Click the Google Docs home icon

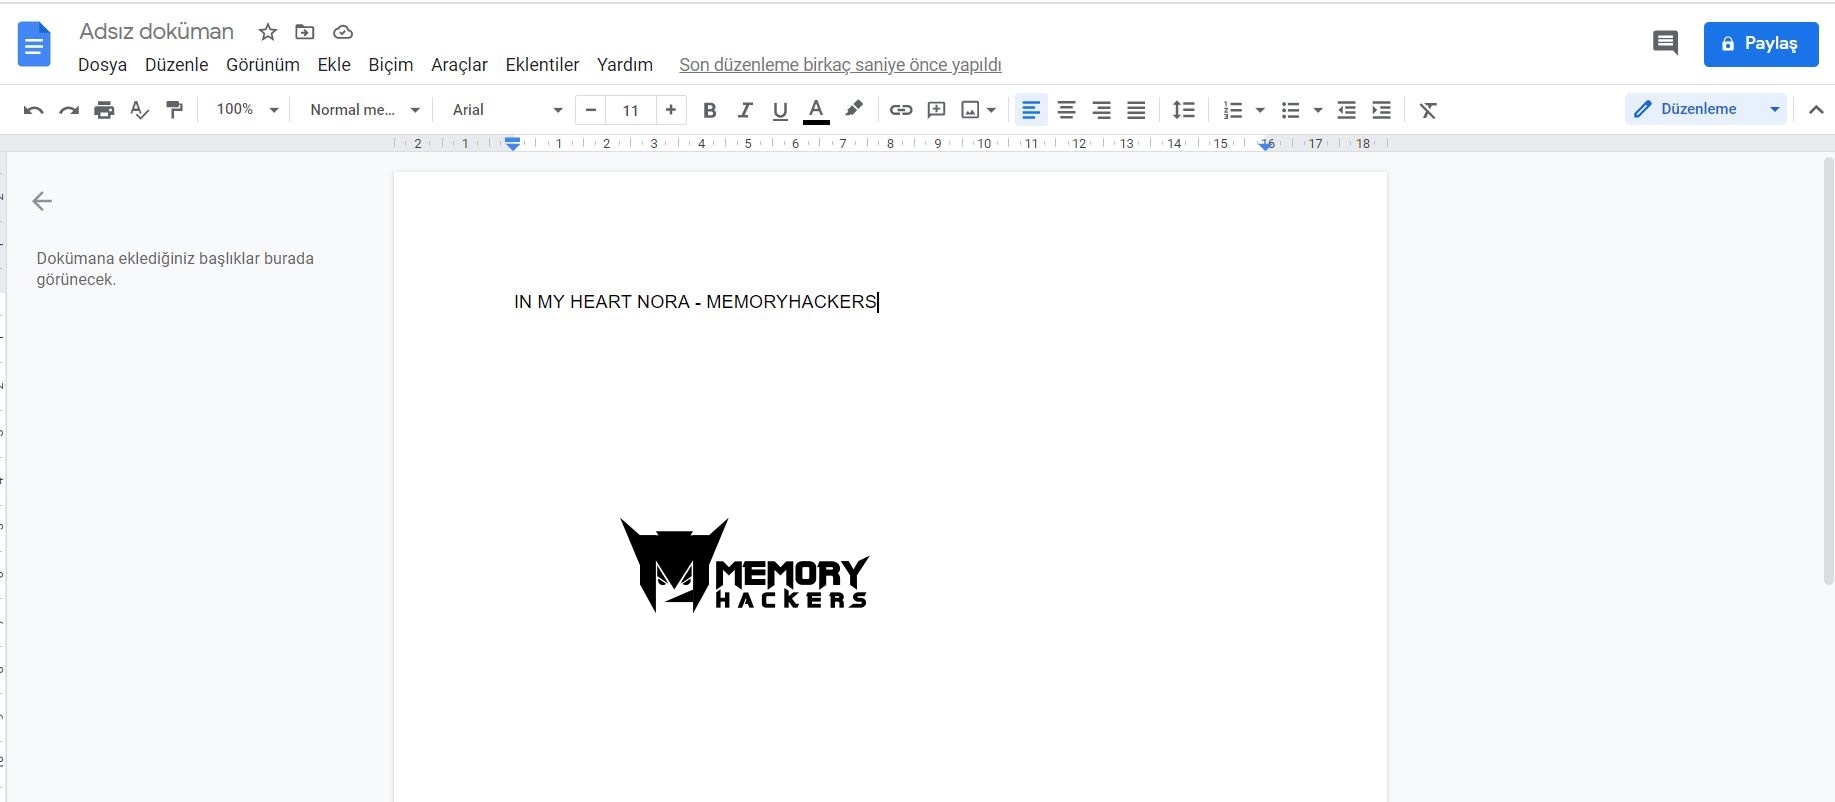tap(34, 45)
